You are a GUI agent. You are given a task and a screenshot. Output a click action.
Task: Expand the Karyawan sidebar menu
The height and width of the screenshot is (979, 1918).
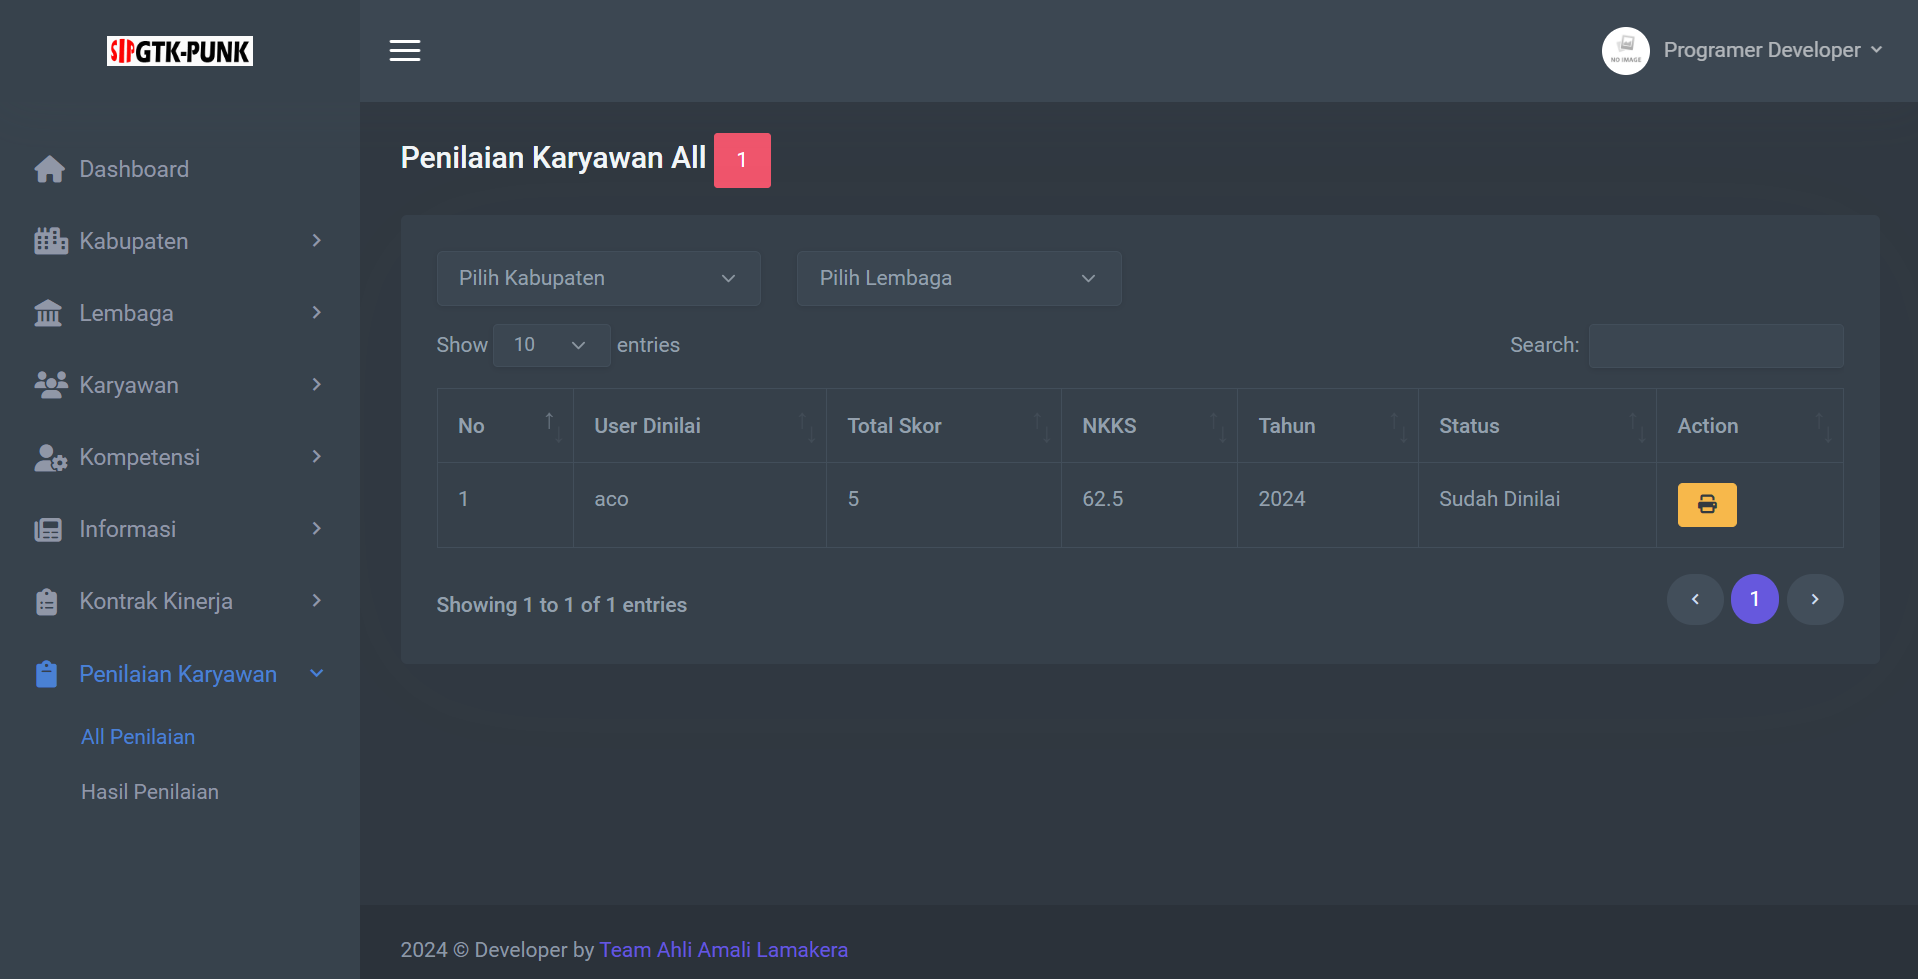[178, 385]
